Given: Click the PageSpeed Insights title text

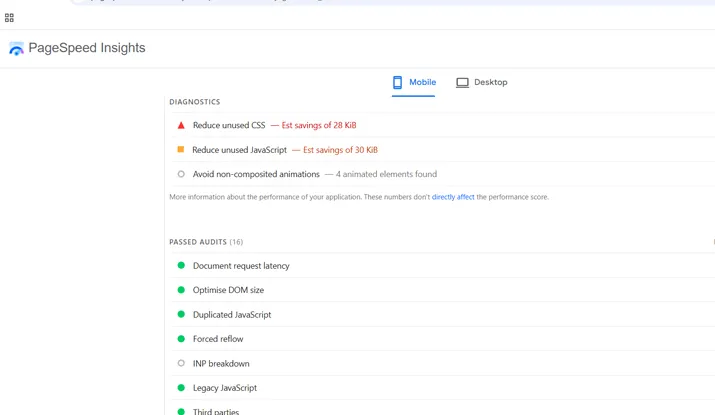Looking at the screenshot, I should coord(87,48).
